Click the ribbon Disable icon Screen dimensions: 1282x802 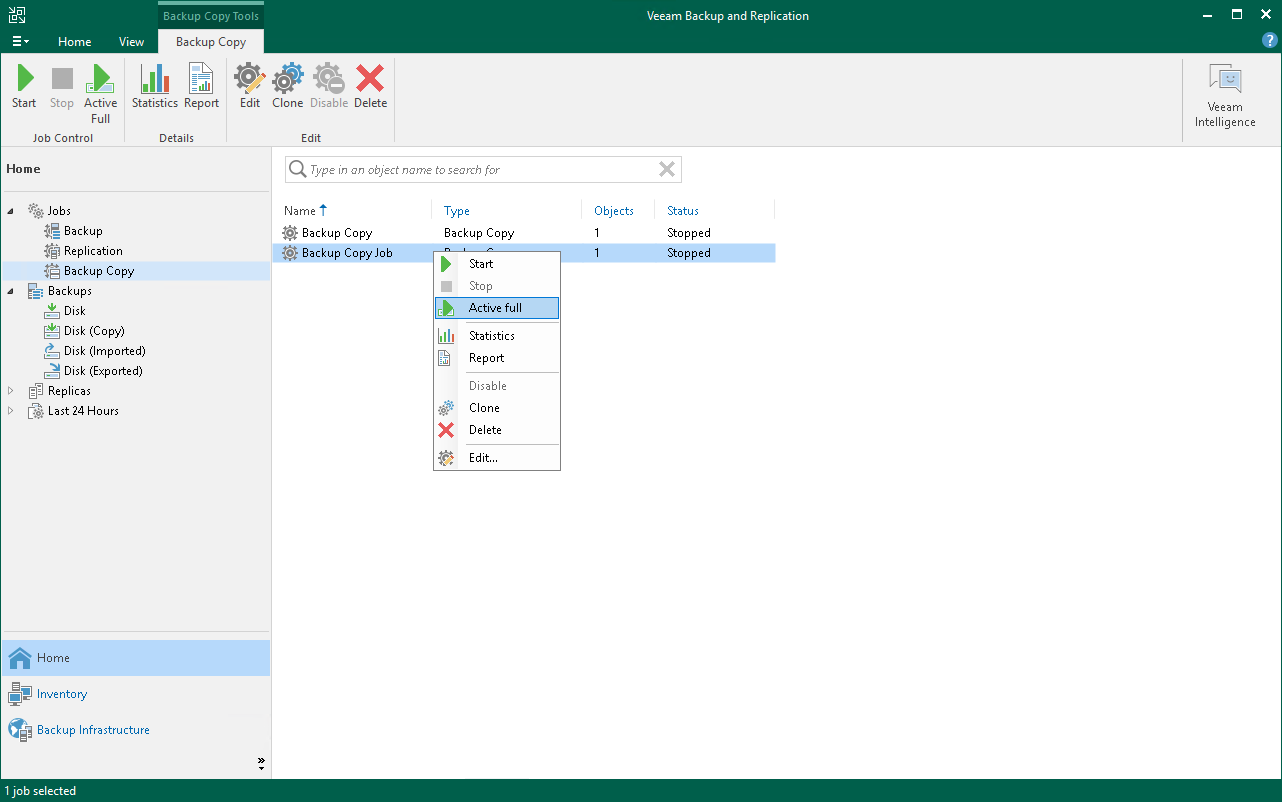click(x=329, y=87)
